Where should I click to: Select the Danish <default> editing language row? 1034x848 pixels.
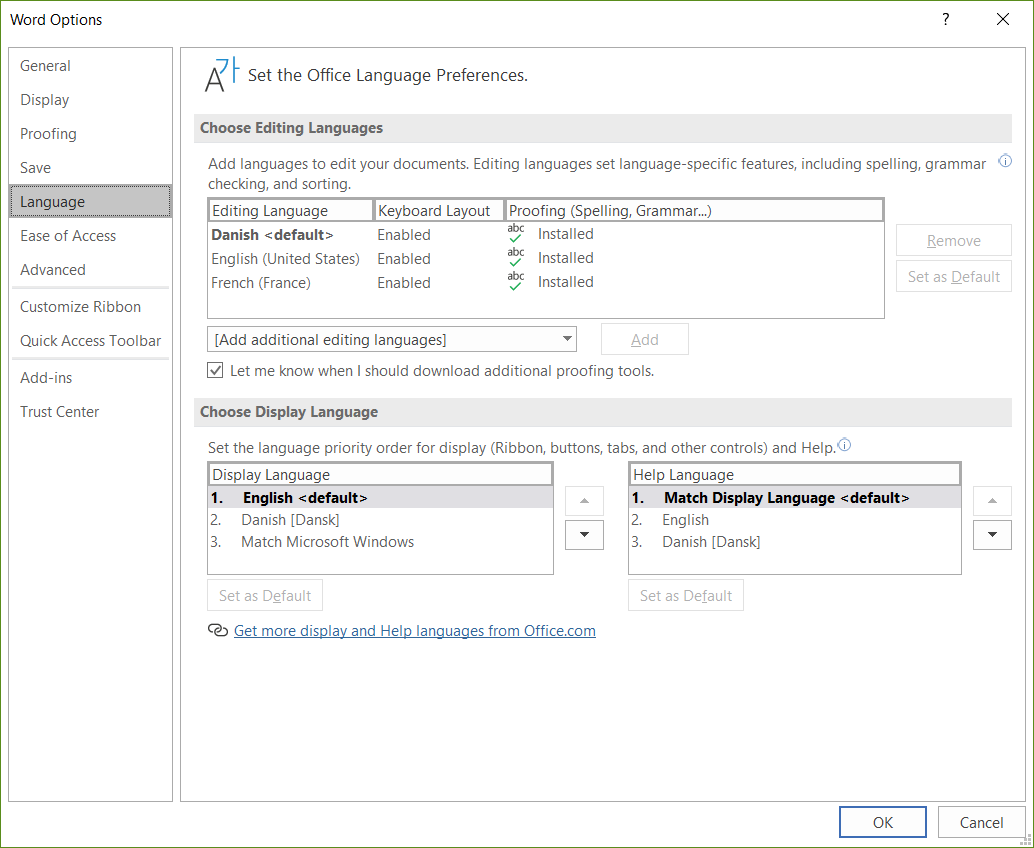[x=545, y=235]
